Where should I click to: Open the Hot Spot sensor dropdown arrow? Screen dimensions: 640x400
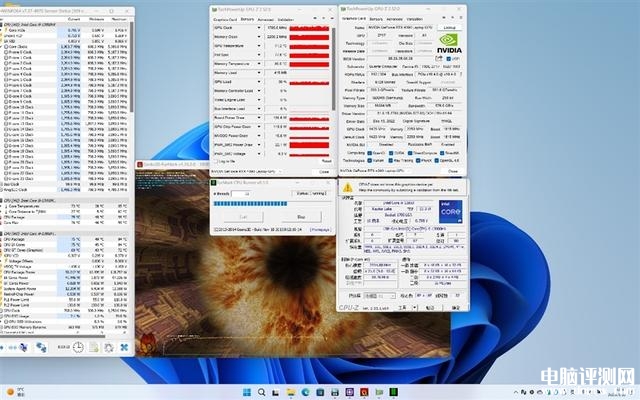coord(259,55)
